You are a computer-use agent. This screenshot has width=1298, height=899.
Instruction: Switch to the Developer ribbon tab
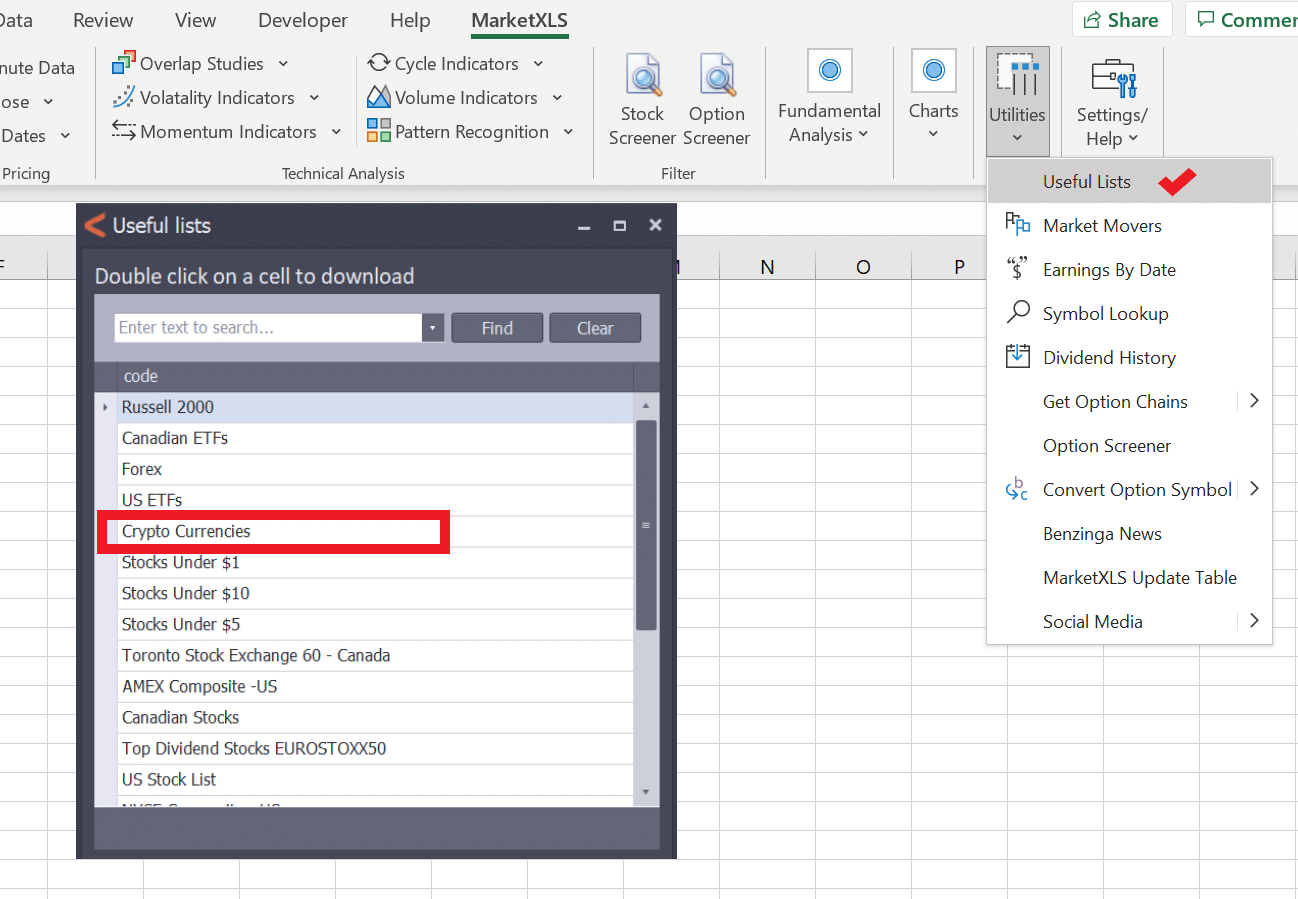point(303,20)
